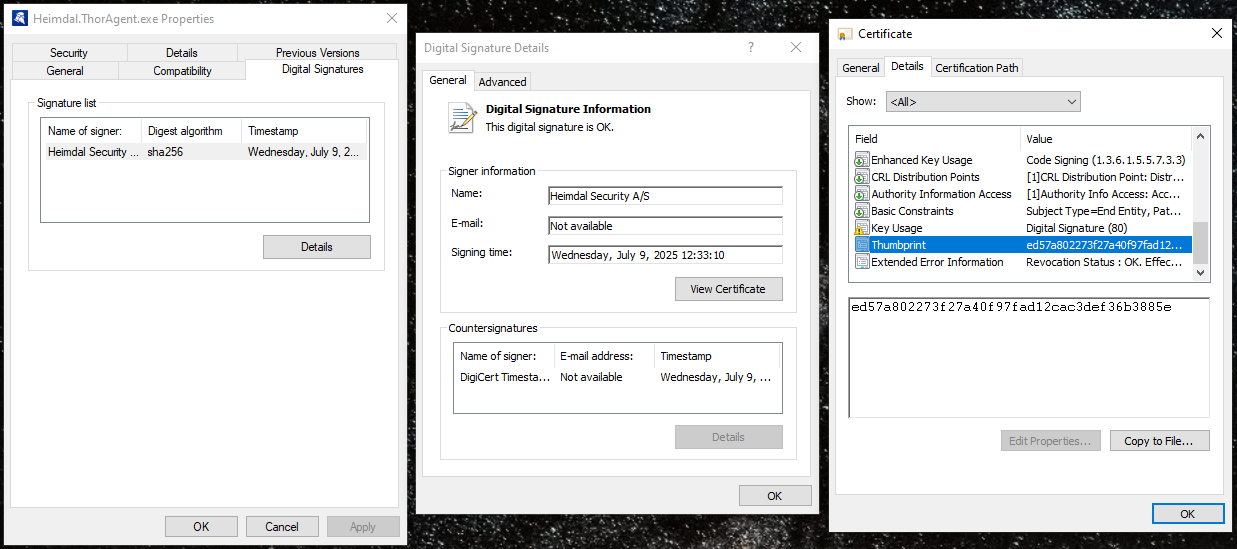Select the Key Usage row
1237x549 pixels.
[x=1022, y=228]
